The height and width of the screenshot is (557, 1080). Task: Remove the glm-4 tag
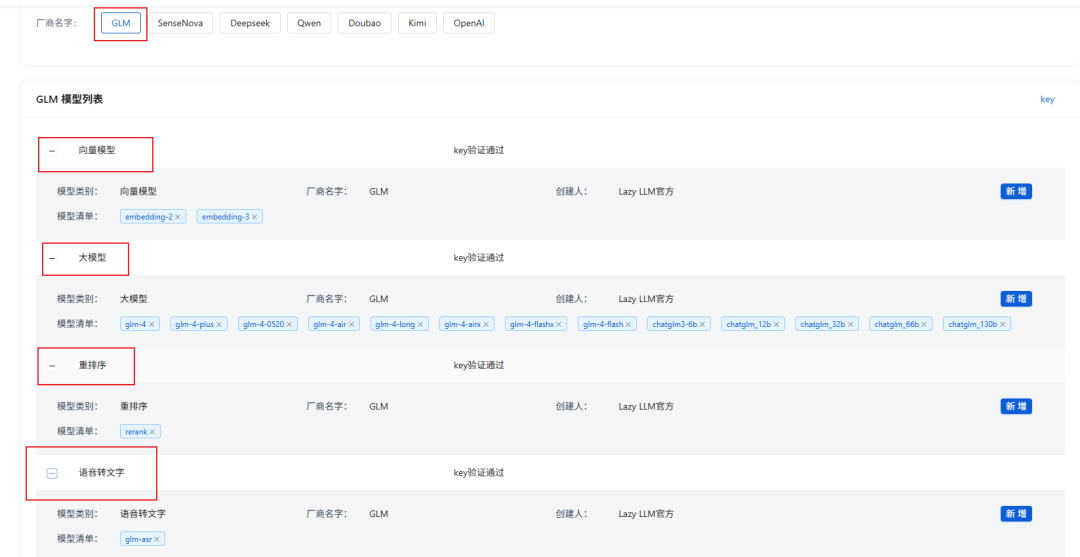pyautogui.click(x=152, y=324)
